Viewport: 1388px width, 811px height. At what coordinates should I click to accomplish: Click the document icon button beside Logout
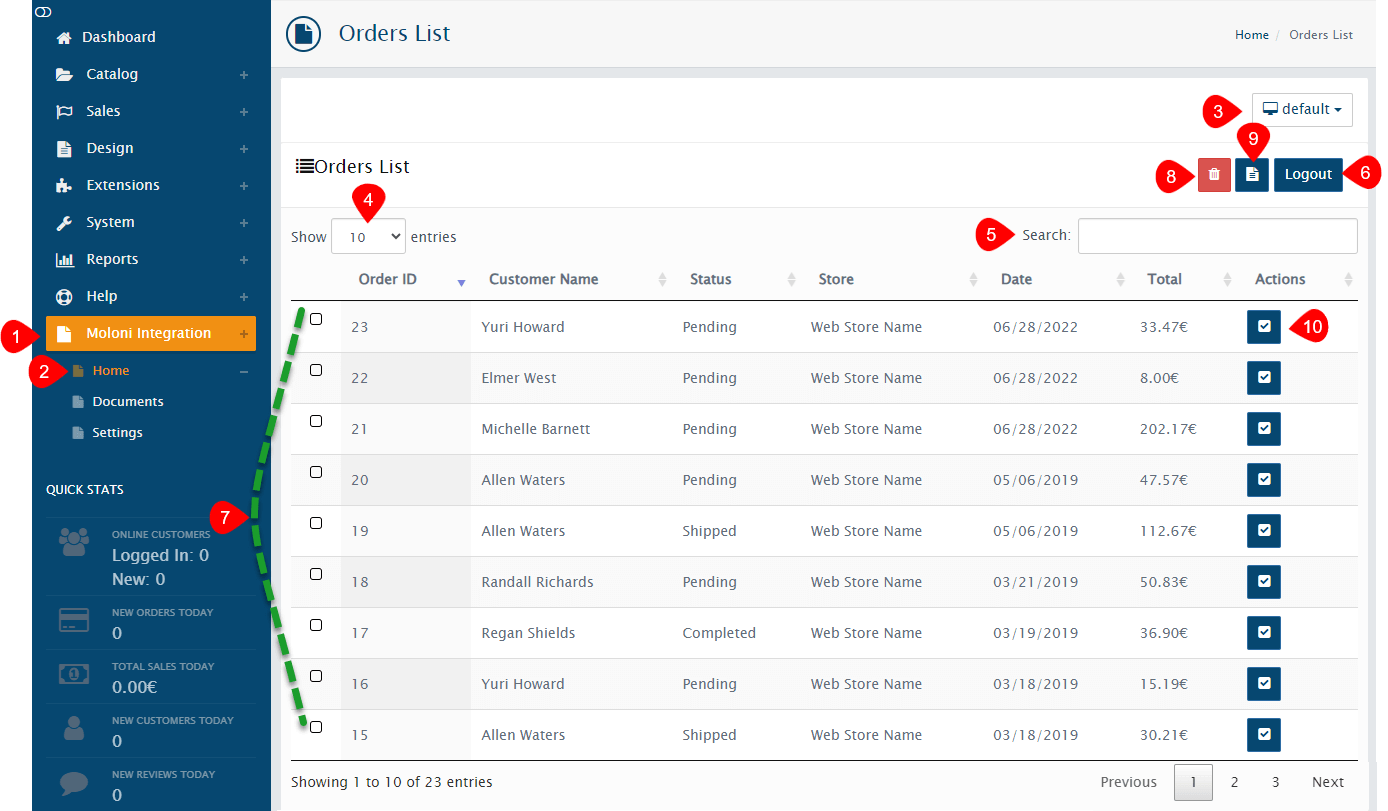click(1251, 174)
